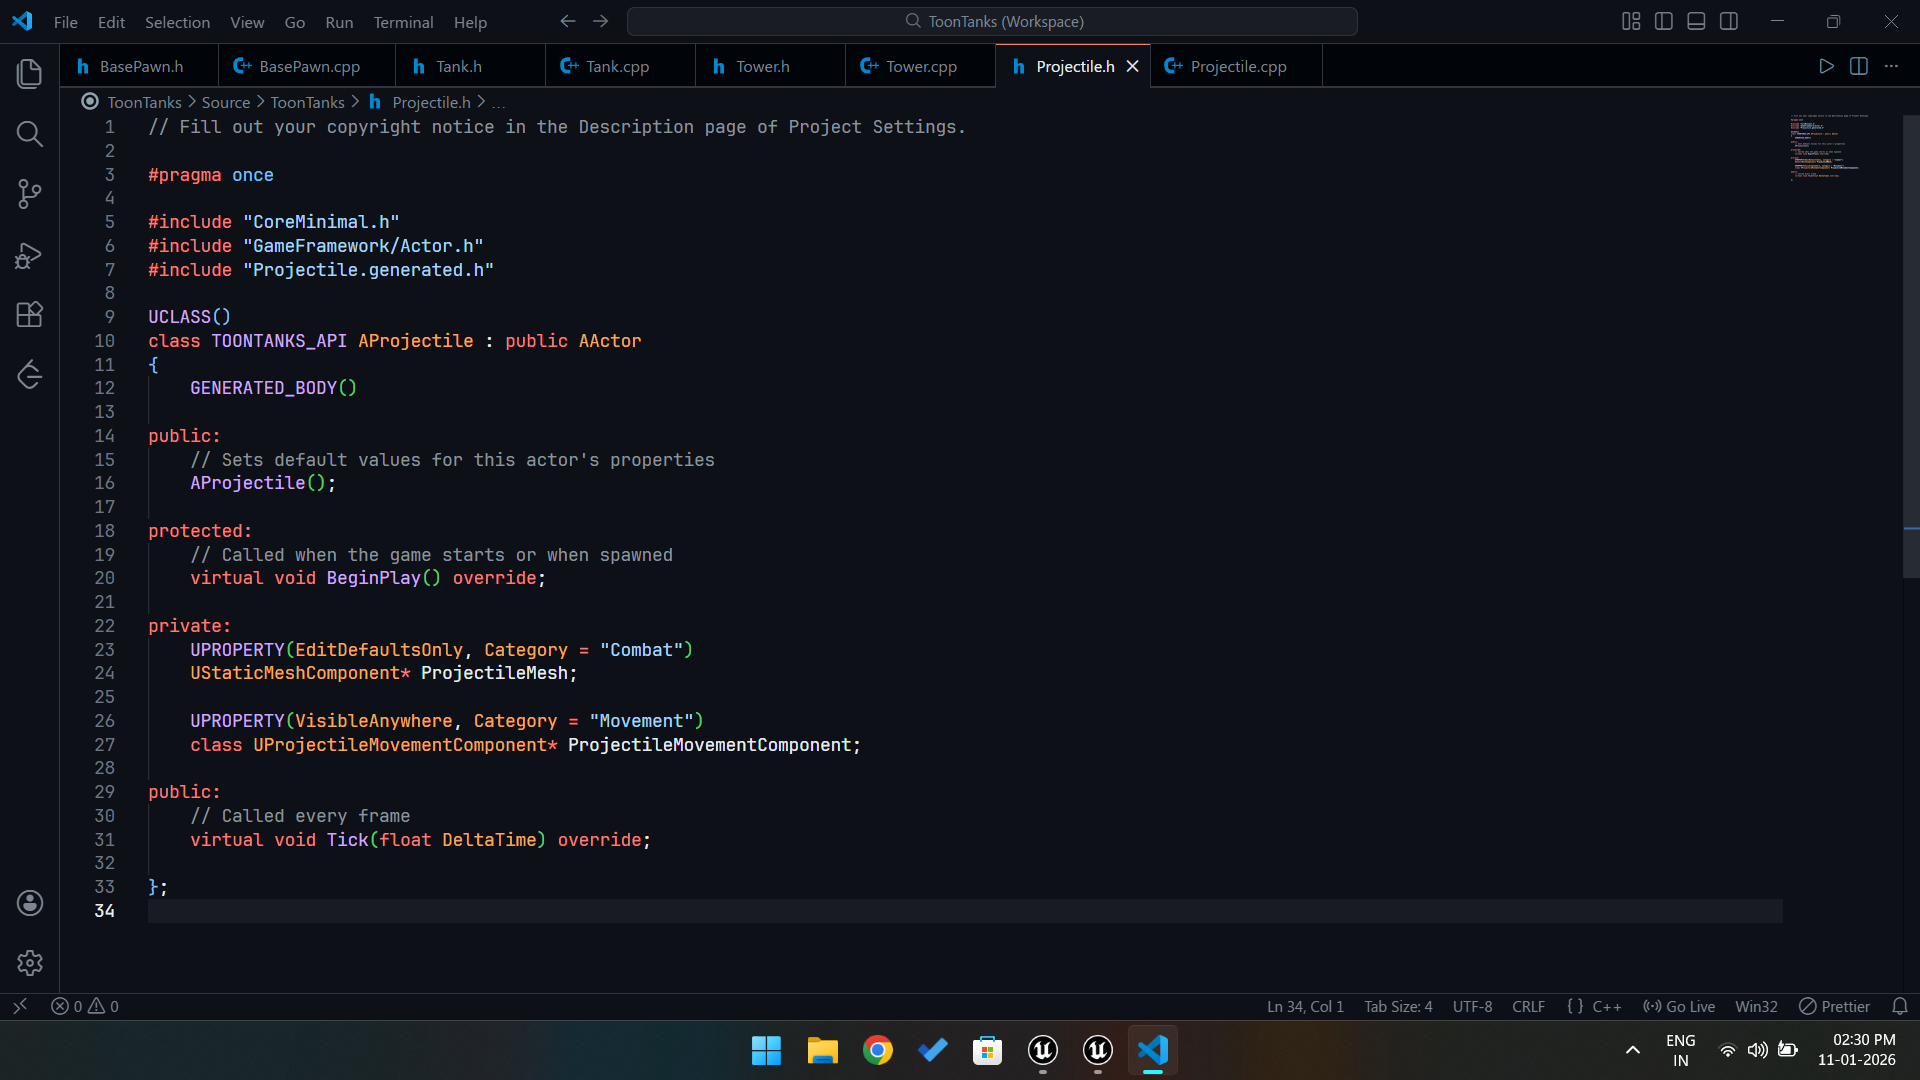Viewport: 1920px width, 1080px height.
Task: Open Run and Debug view
Action: (x=30, y=256)
